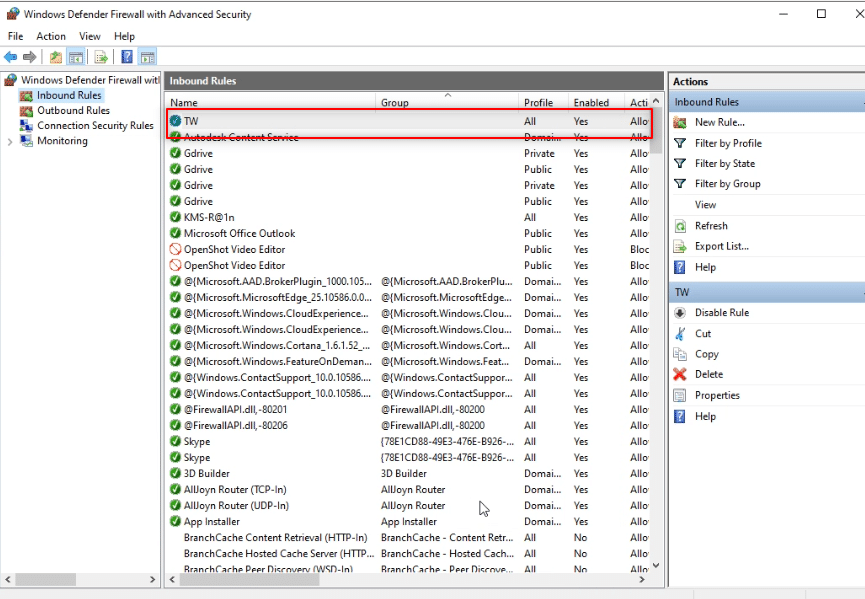Click the Export List toolbar icon
This screenshot has height=599, width=865.
point(101,57)
